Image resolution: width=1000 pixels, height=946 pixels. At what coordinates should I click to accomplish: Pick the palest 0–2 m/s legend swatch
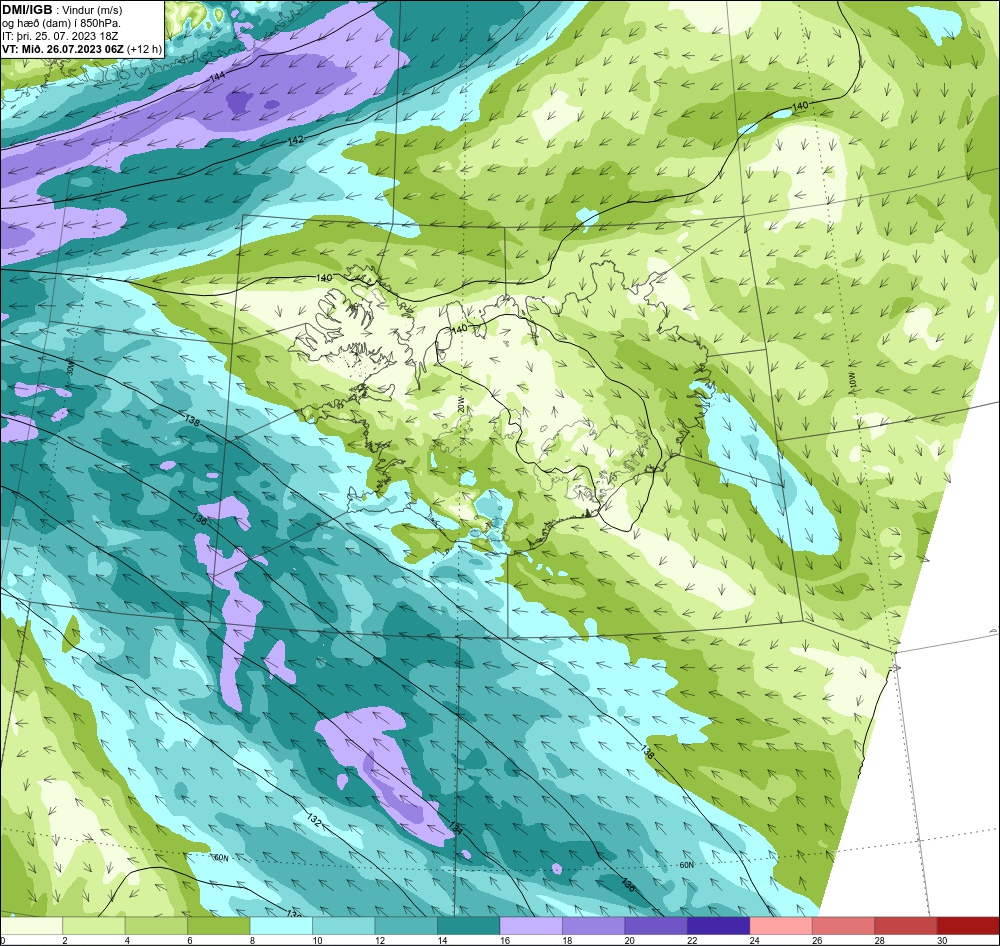[31, 925]
